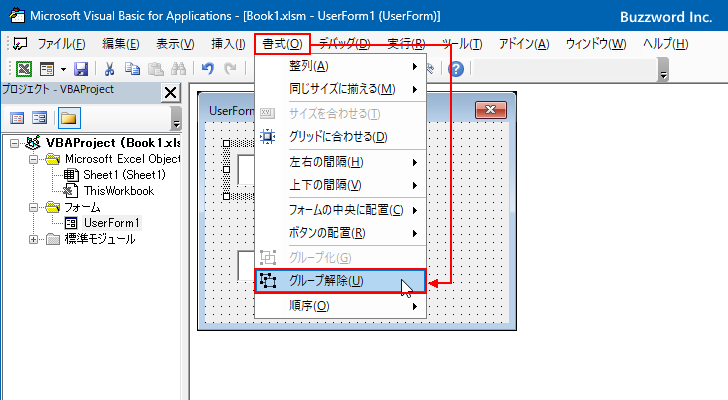
Task: Click the Visual Basic title bar application icon
Action: [x=18, y=15]
